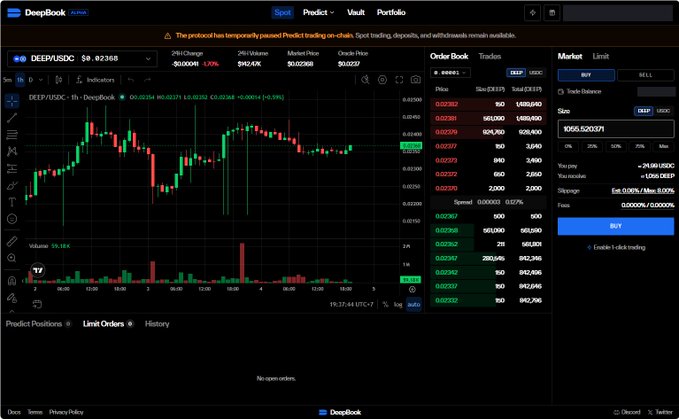Open slippage settings Est/Max value
Image resolution: width=679 pixels, height=419 pixels.
click(643, 190)
